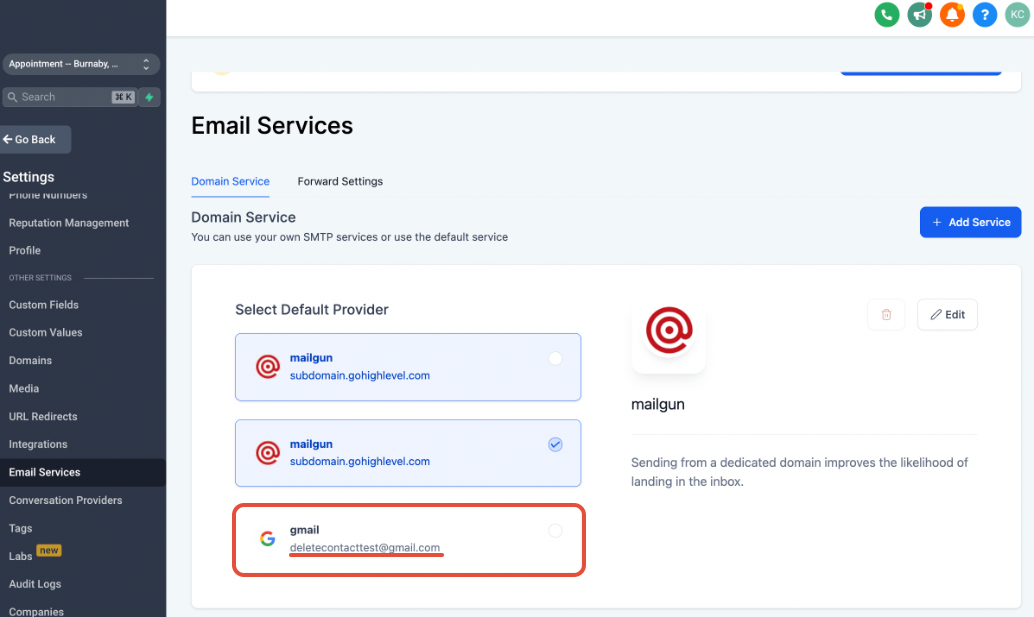Click the Go Back button
The image size is (1034, 617).
35,139
